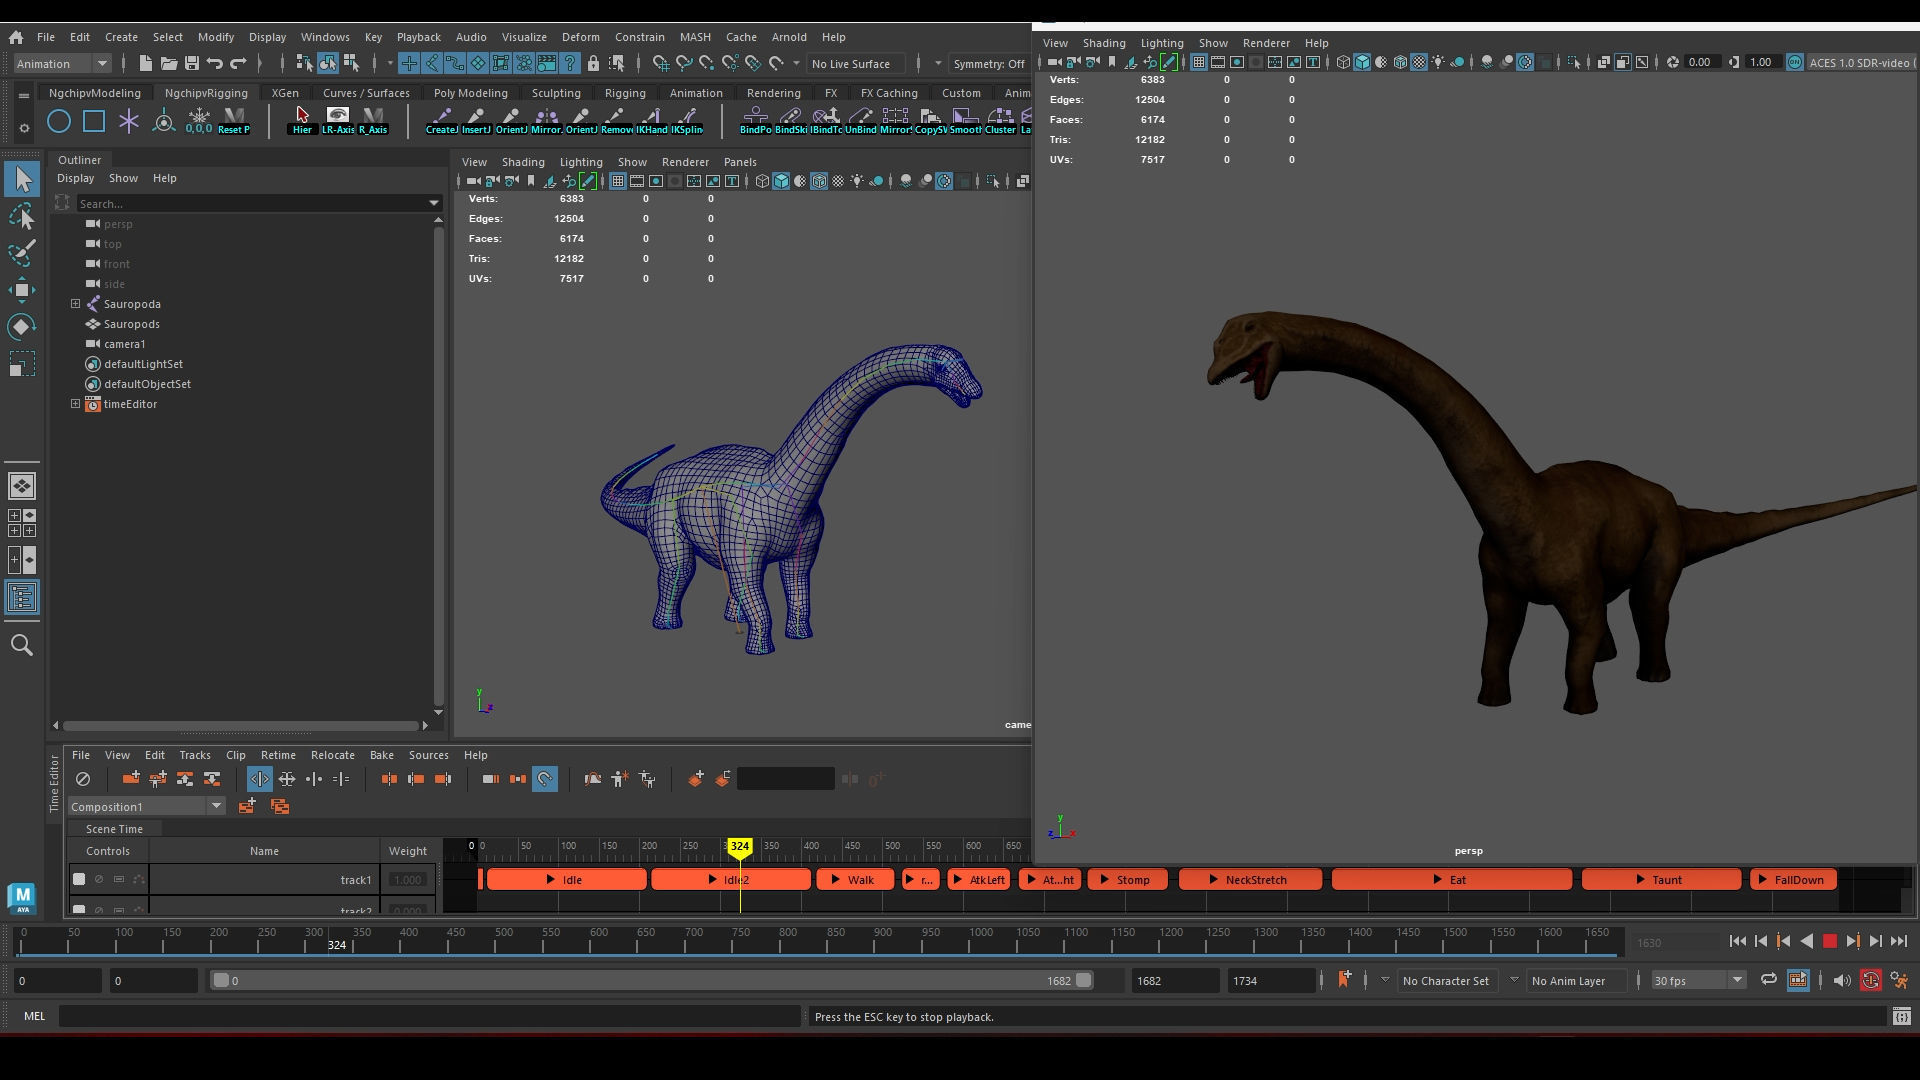Screen dimensions: 1920x1080
Task: Click the New Scene icon
Action: coord(146,63)
